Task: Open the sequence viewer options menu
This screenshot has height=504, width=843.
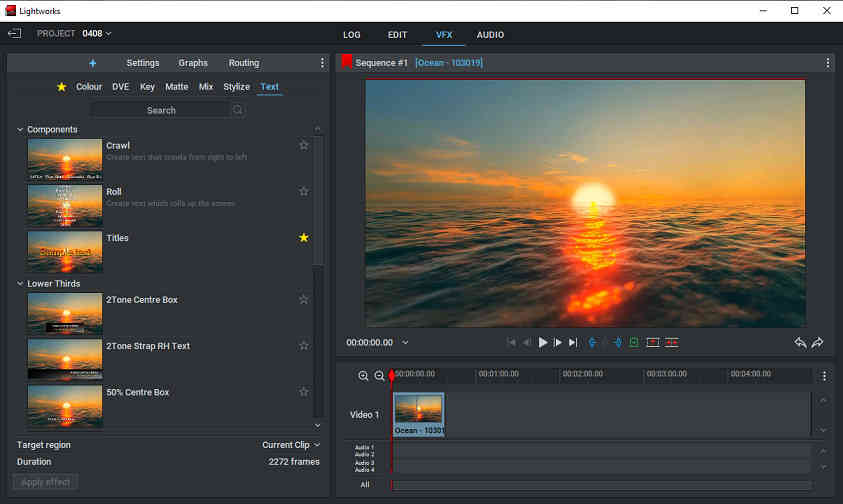Action: 827,63
